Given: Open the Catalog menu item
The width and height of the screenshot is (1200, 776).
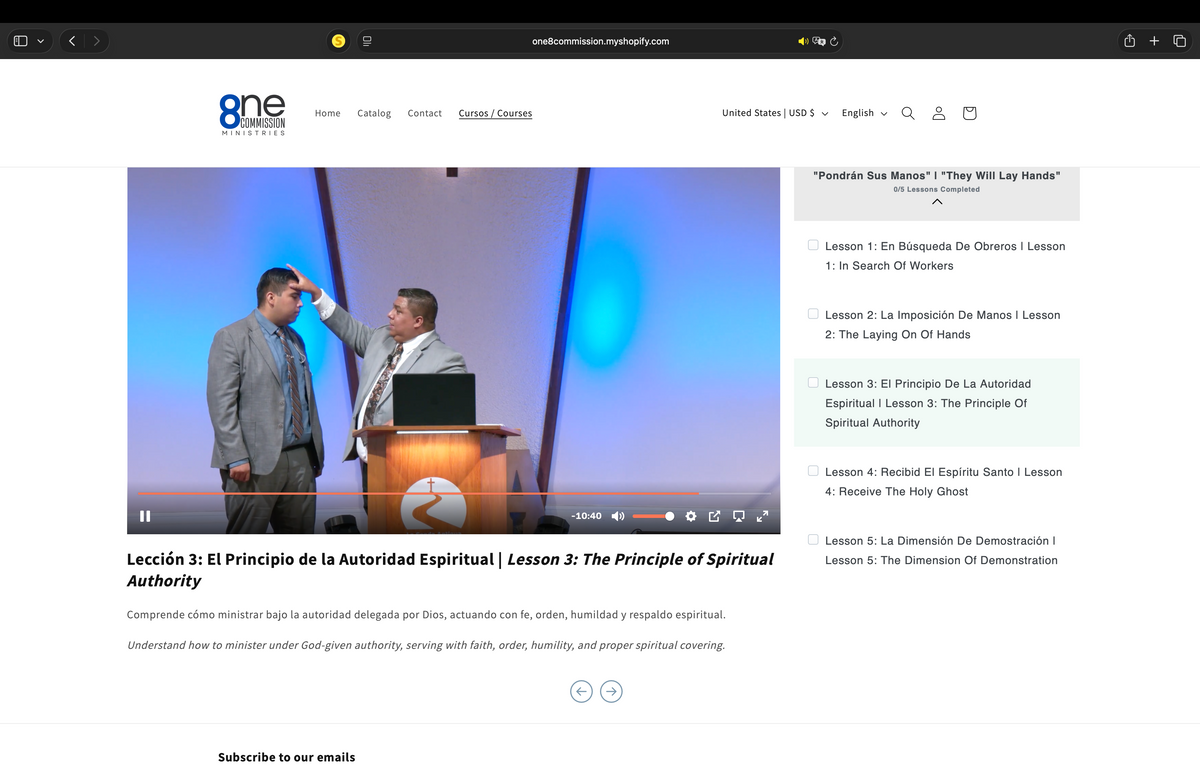Looking at the screenshot, I should [x=374, y=113].
